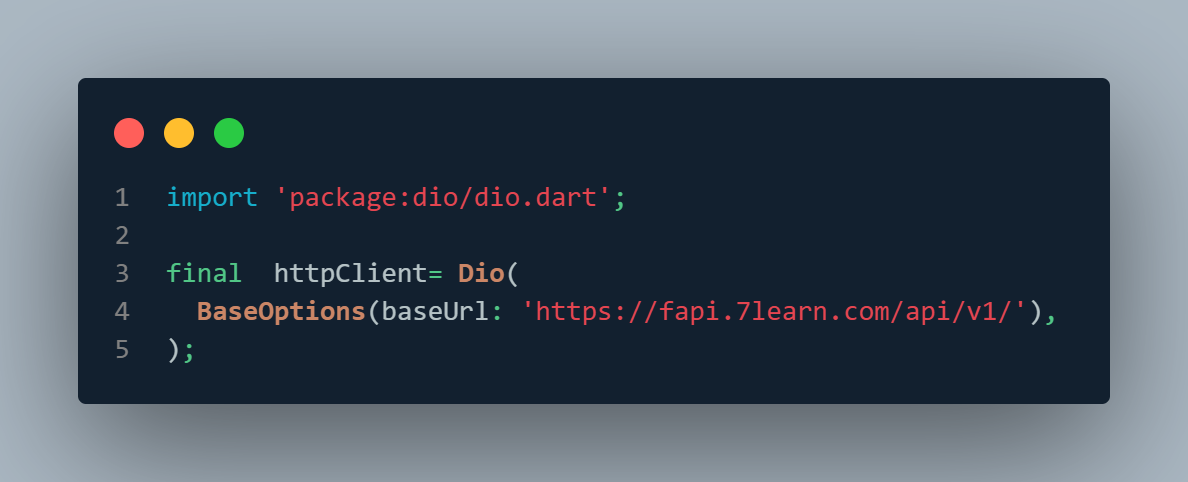This screenshot has width=1188, height=482.
Task: Click line number 3 in gutter
Action: (x=122, y=274)
